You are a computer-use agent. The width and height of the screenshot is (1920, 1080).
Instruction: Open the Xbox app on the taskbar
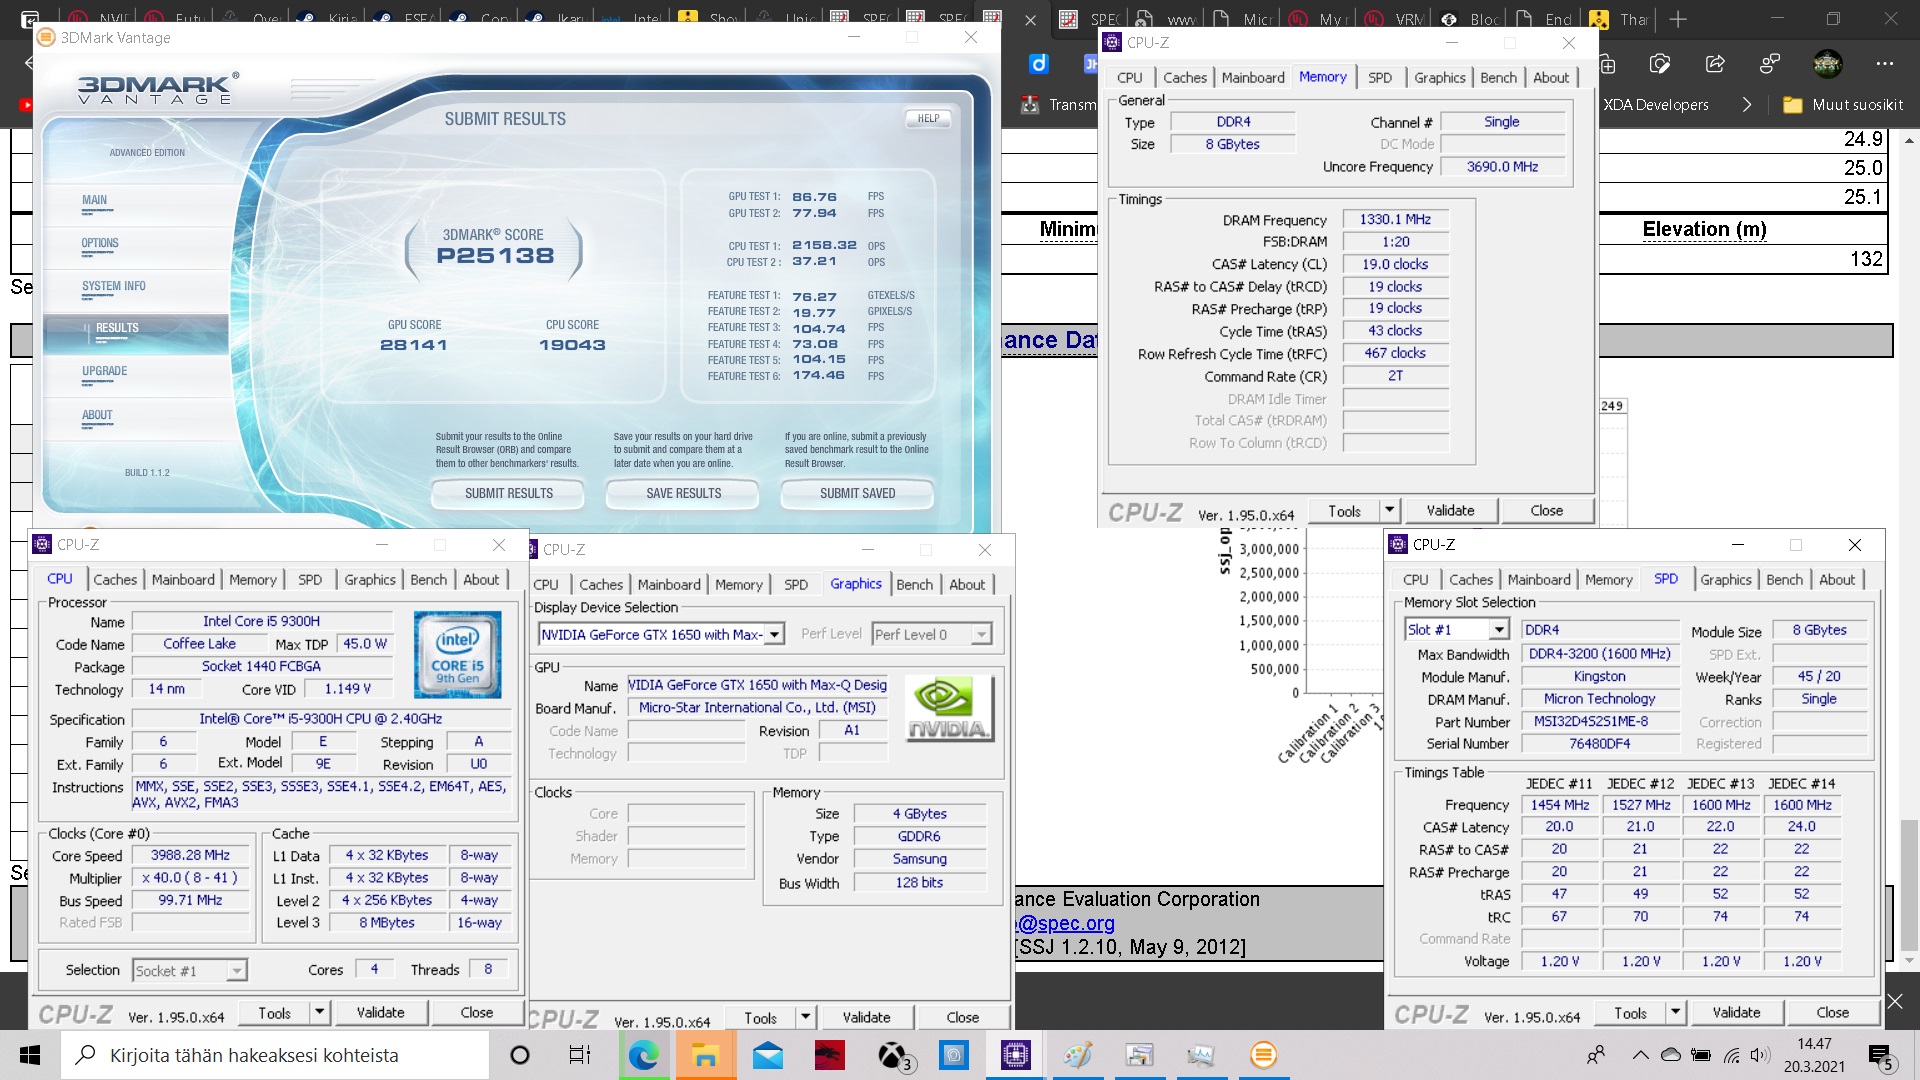click(893, 1055)
